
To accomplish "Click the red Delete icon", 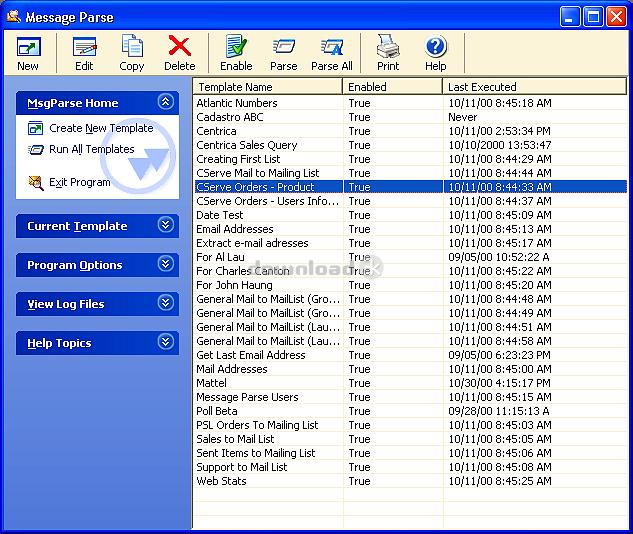I will [180, 48].
